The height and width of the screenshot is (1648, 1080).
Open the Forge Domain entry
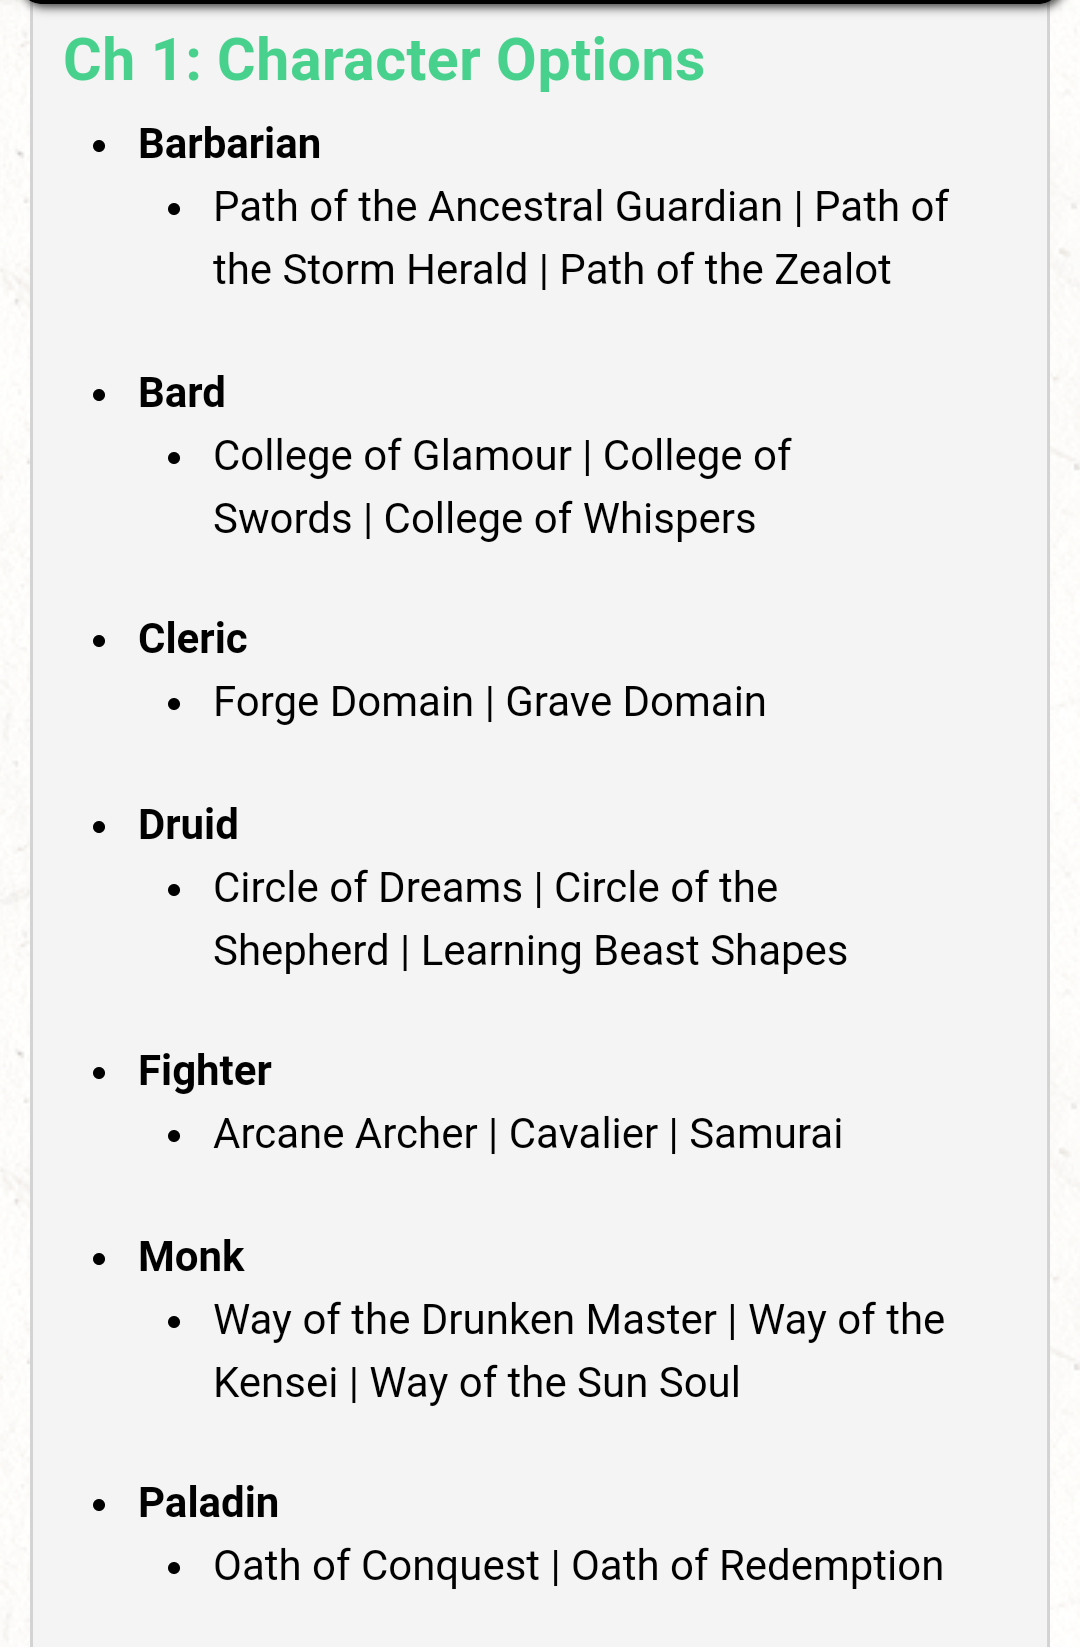coord(343,702)
